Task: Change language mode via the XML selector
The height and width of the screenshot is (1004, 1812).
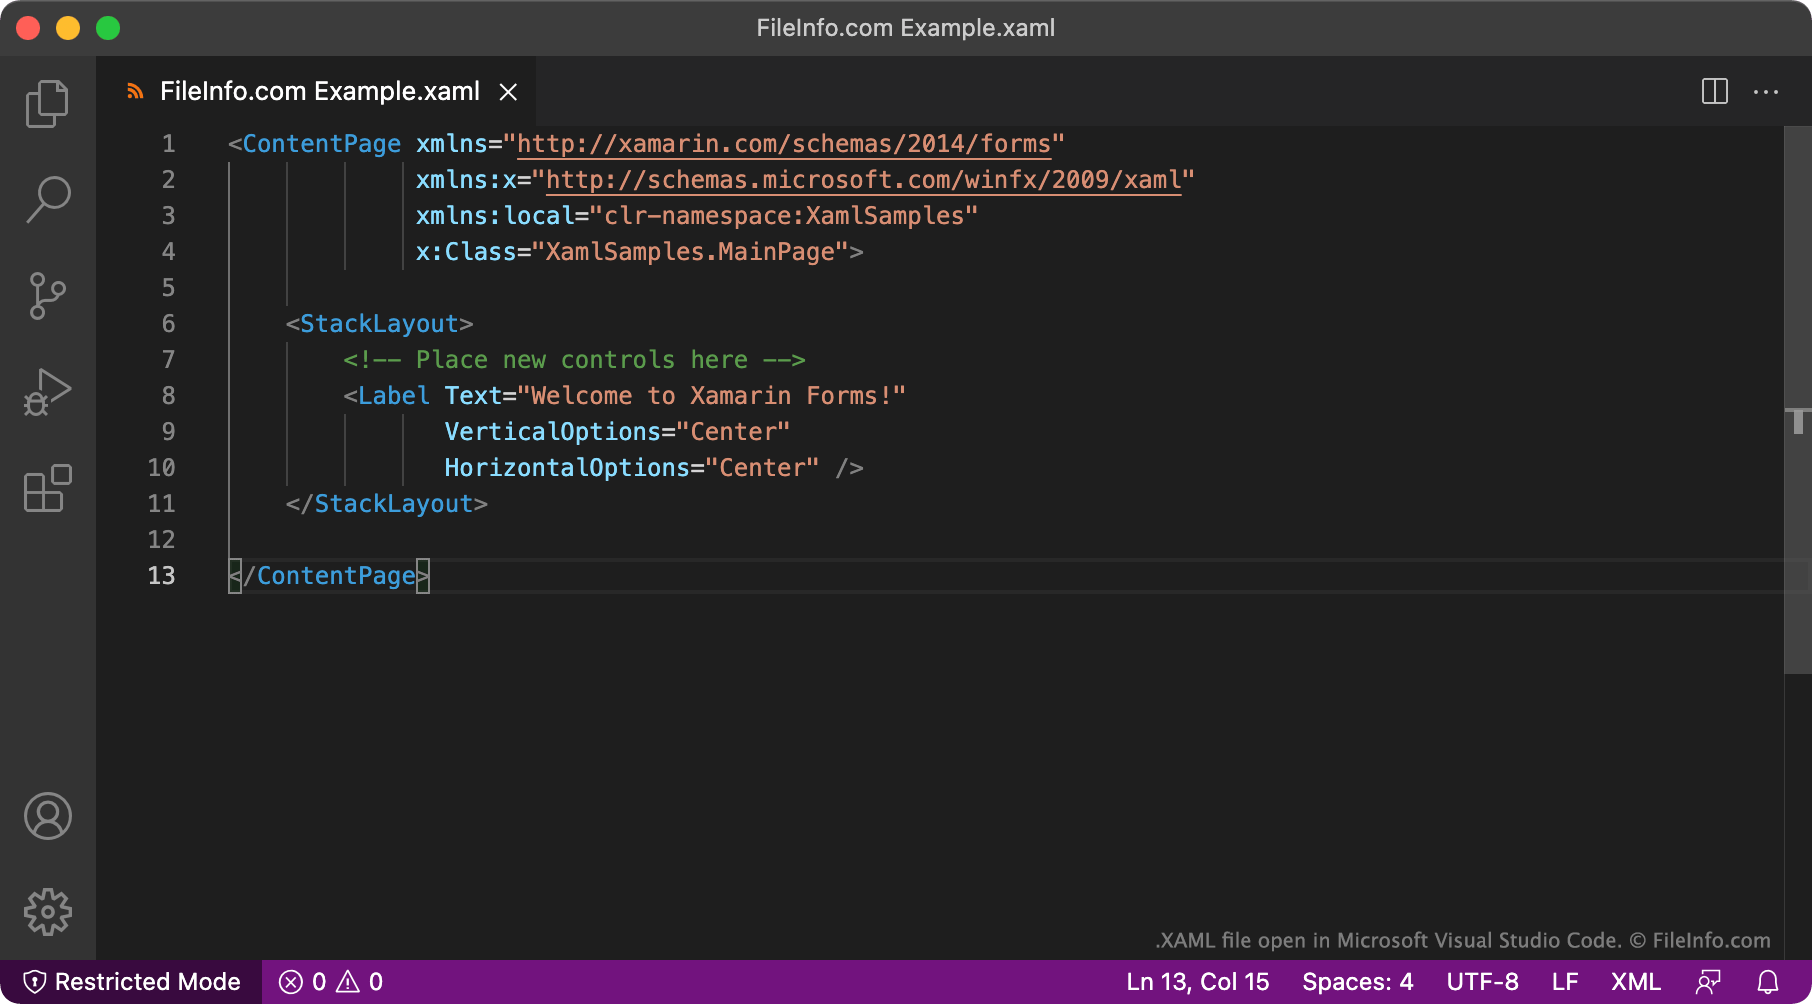Action: click(x=1634, y=981)
